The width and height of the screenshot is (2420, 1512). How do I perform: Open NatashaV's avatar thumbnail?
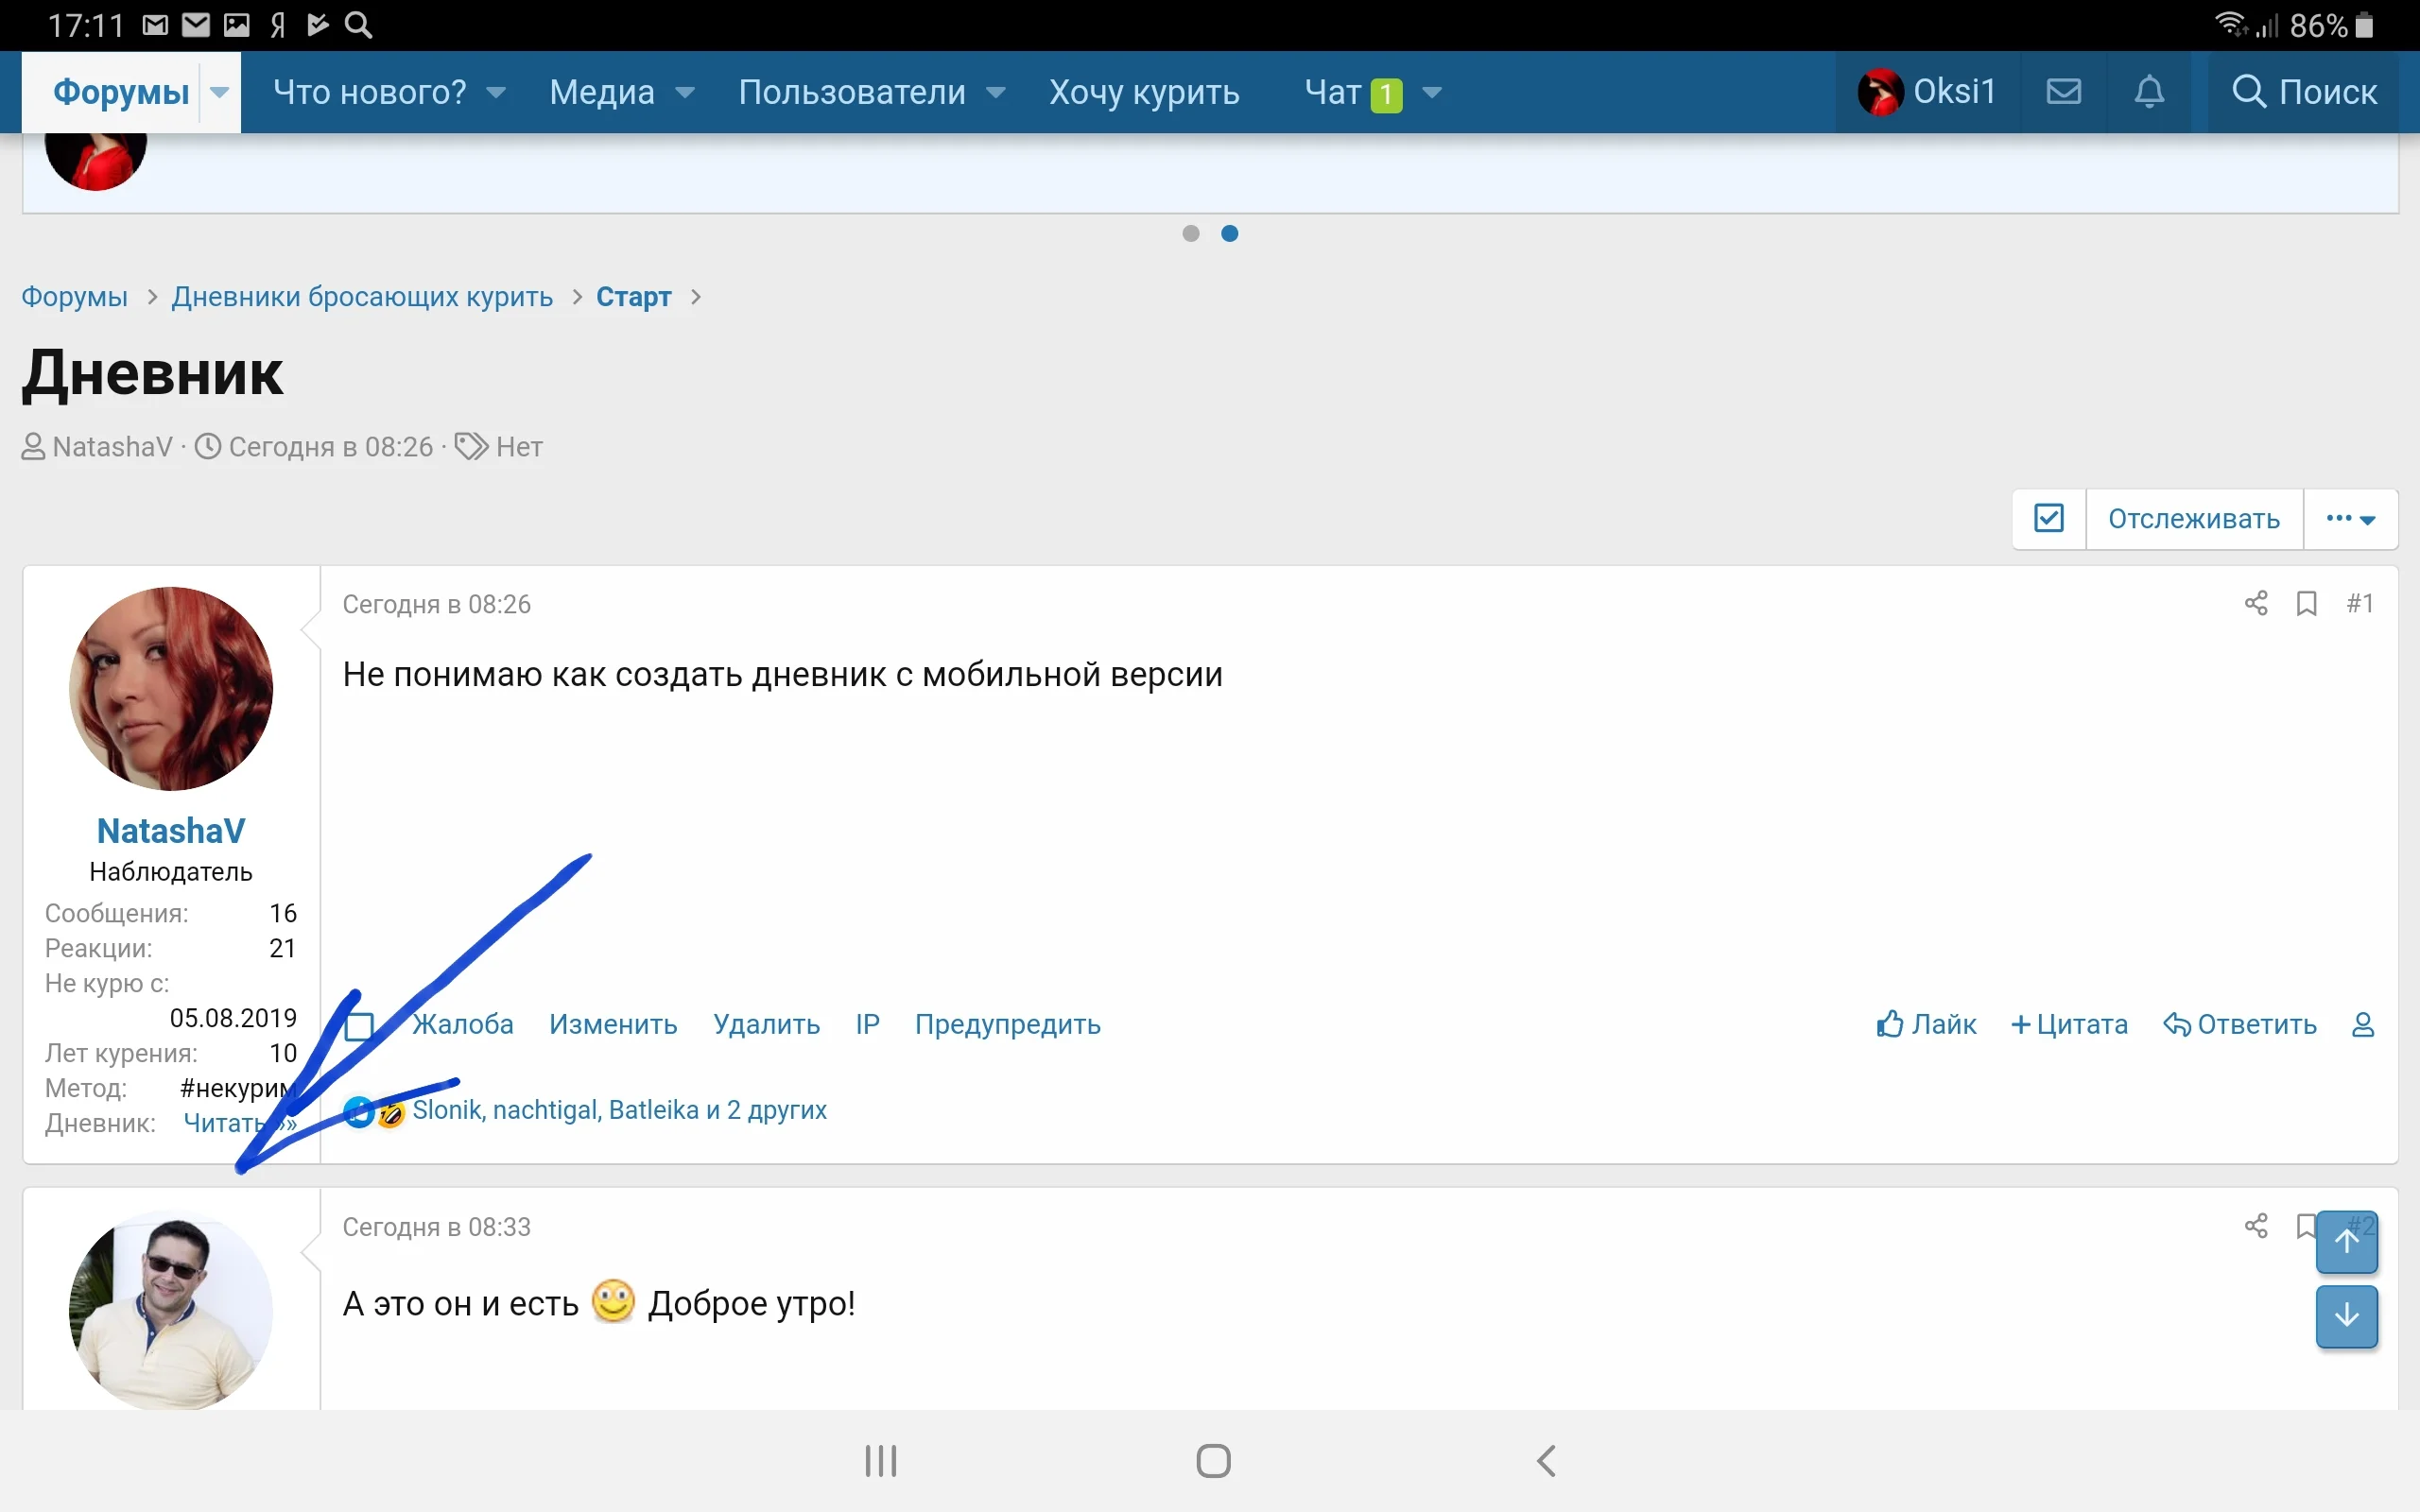point(171,688)
